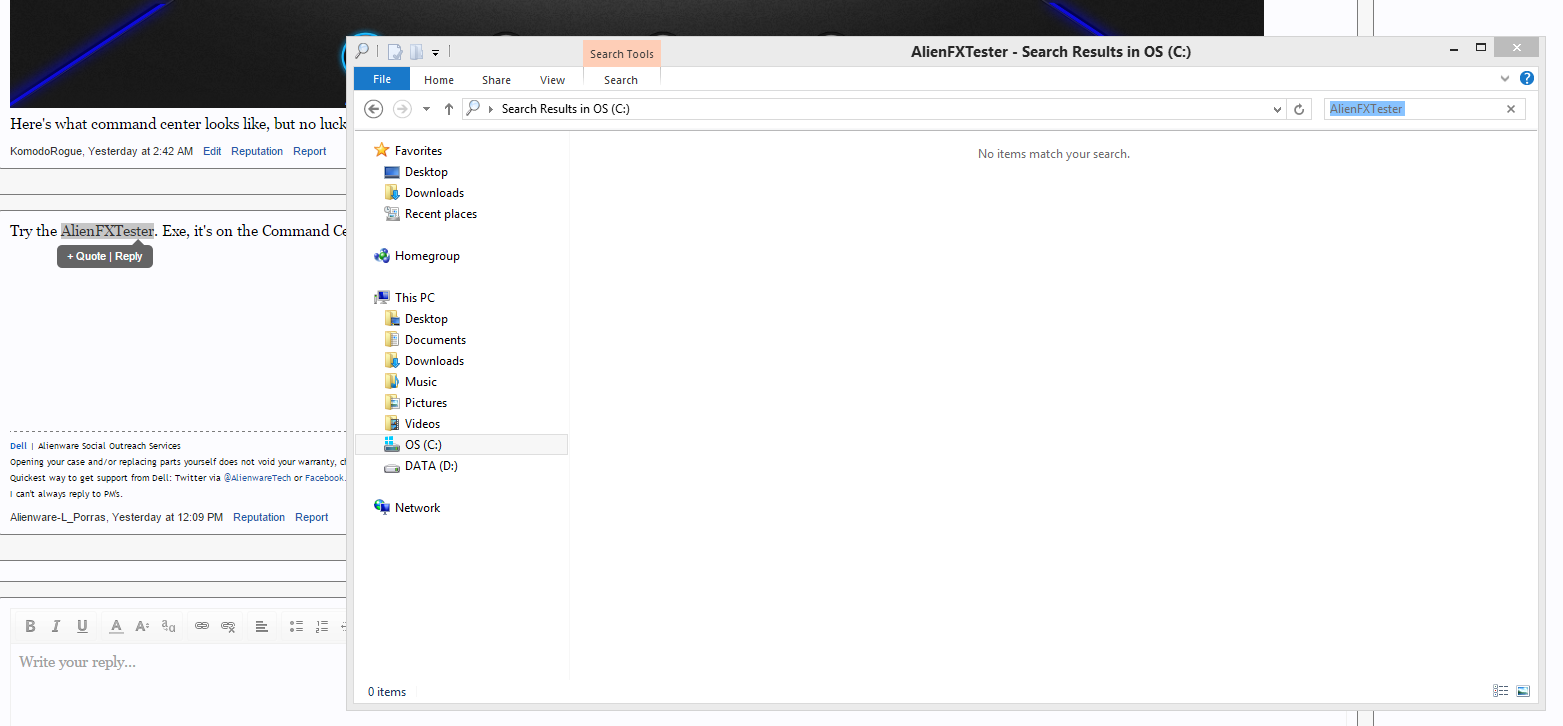Open Explorer Help question mark icon
Image resolution: width=1563 pixels, height=726 pixels.
click(x=1527, y=78)
